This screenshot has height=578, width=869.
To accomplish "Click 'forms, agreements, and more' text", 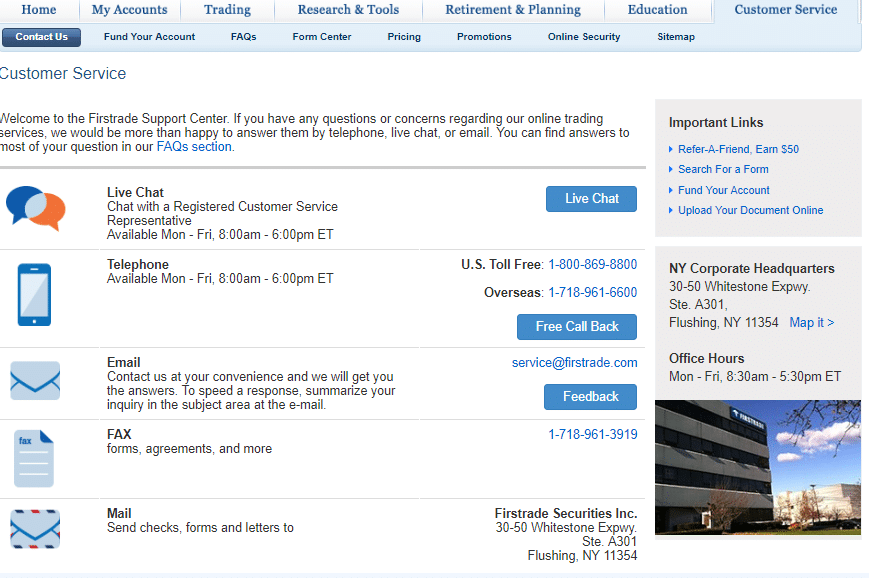I will coord(190,449).
